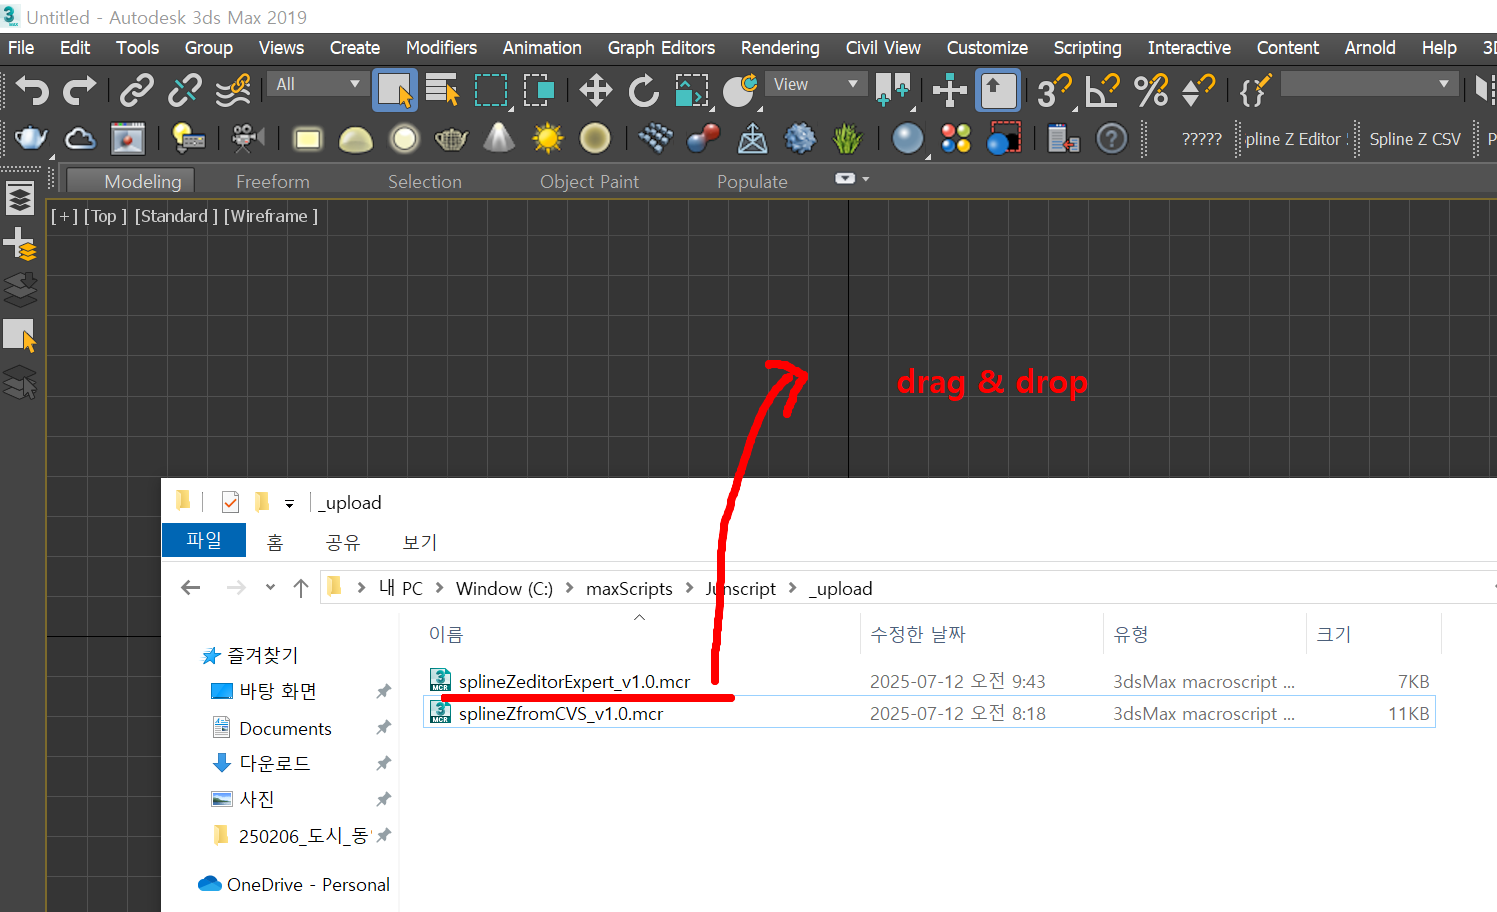This screenshot has width=1497, height=912.
Task: Choose the Bind to Space Warp tool
Action: point(233,91)
